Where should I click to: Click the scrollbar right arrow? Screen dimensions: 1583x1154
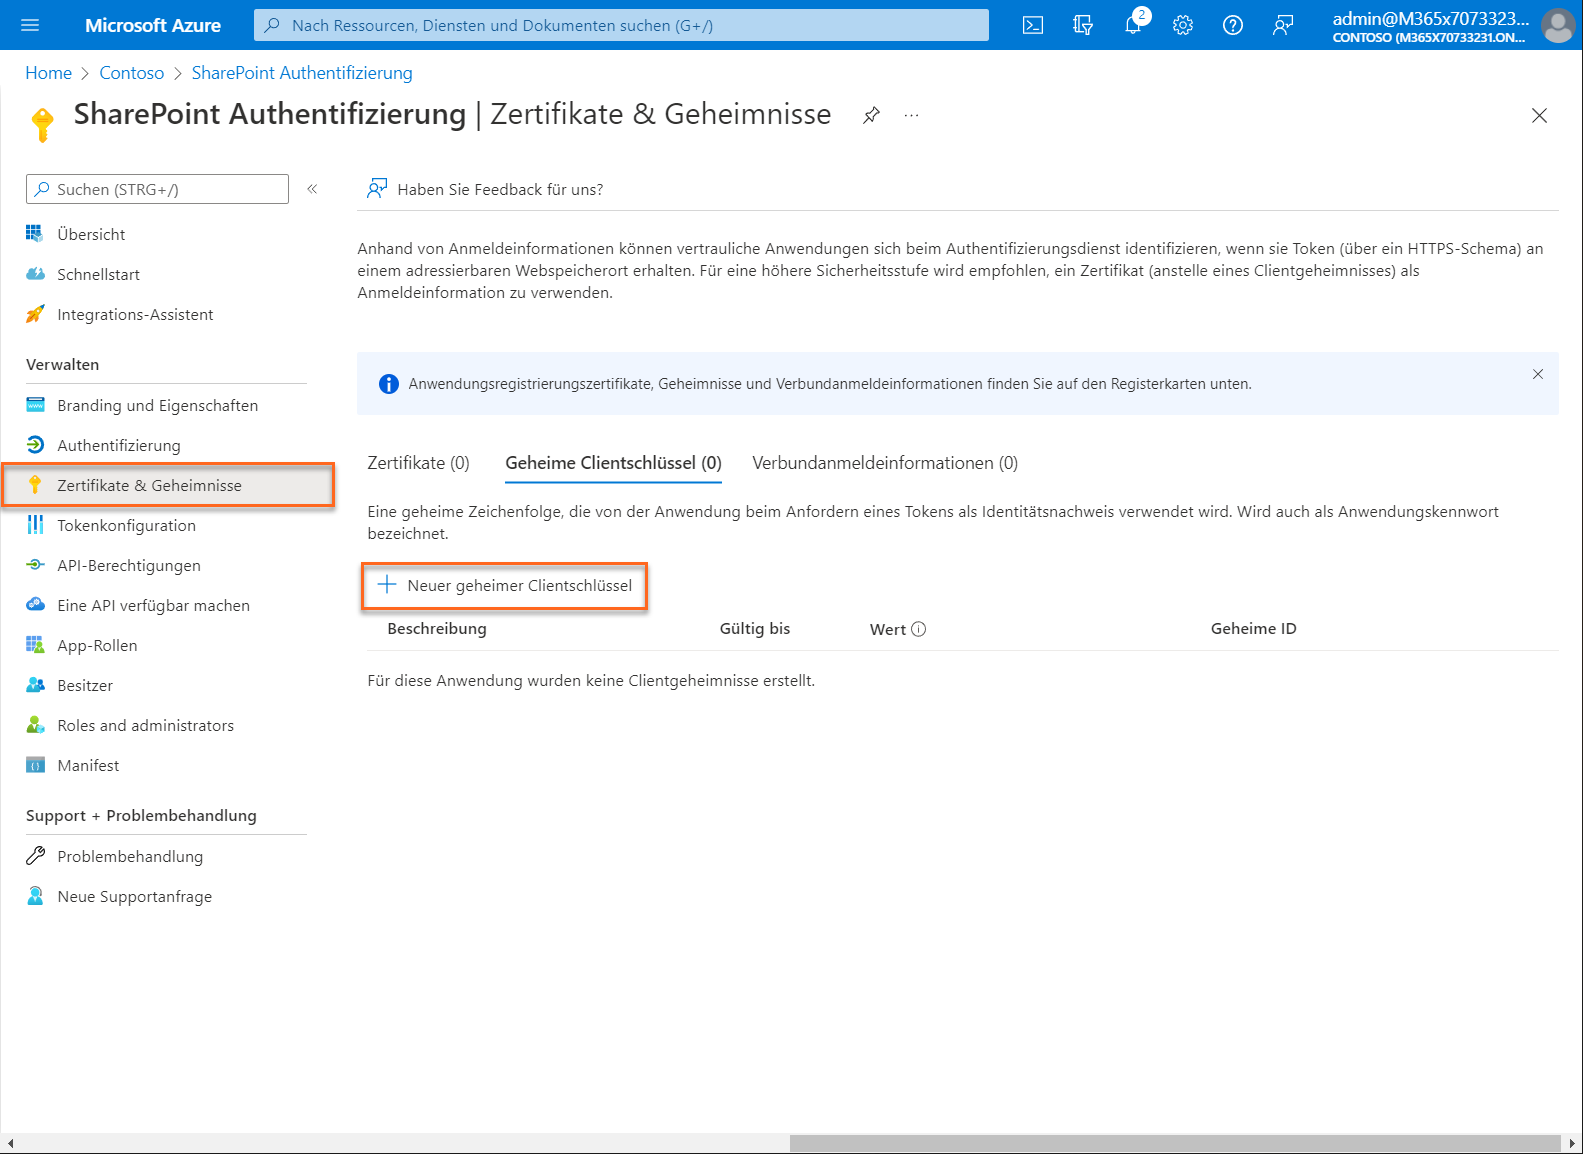tap(1572, 1143)
